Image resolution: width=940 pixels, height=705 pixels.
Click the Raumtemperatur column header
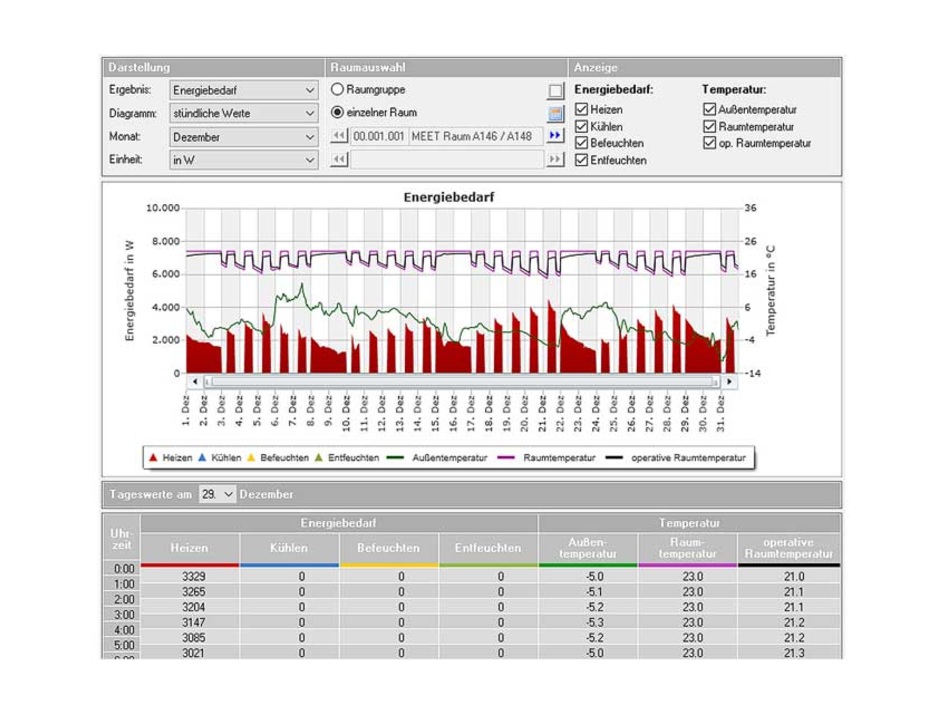tap(687, 548)
